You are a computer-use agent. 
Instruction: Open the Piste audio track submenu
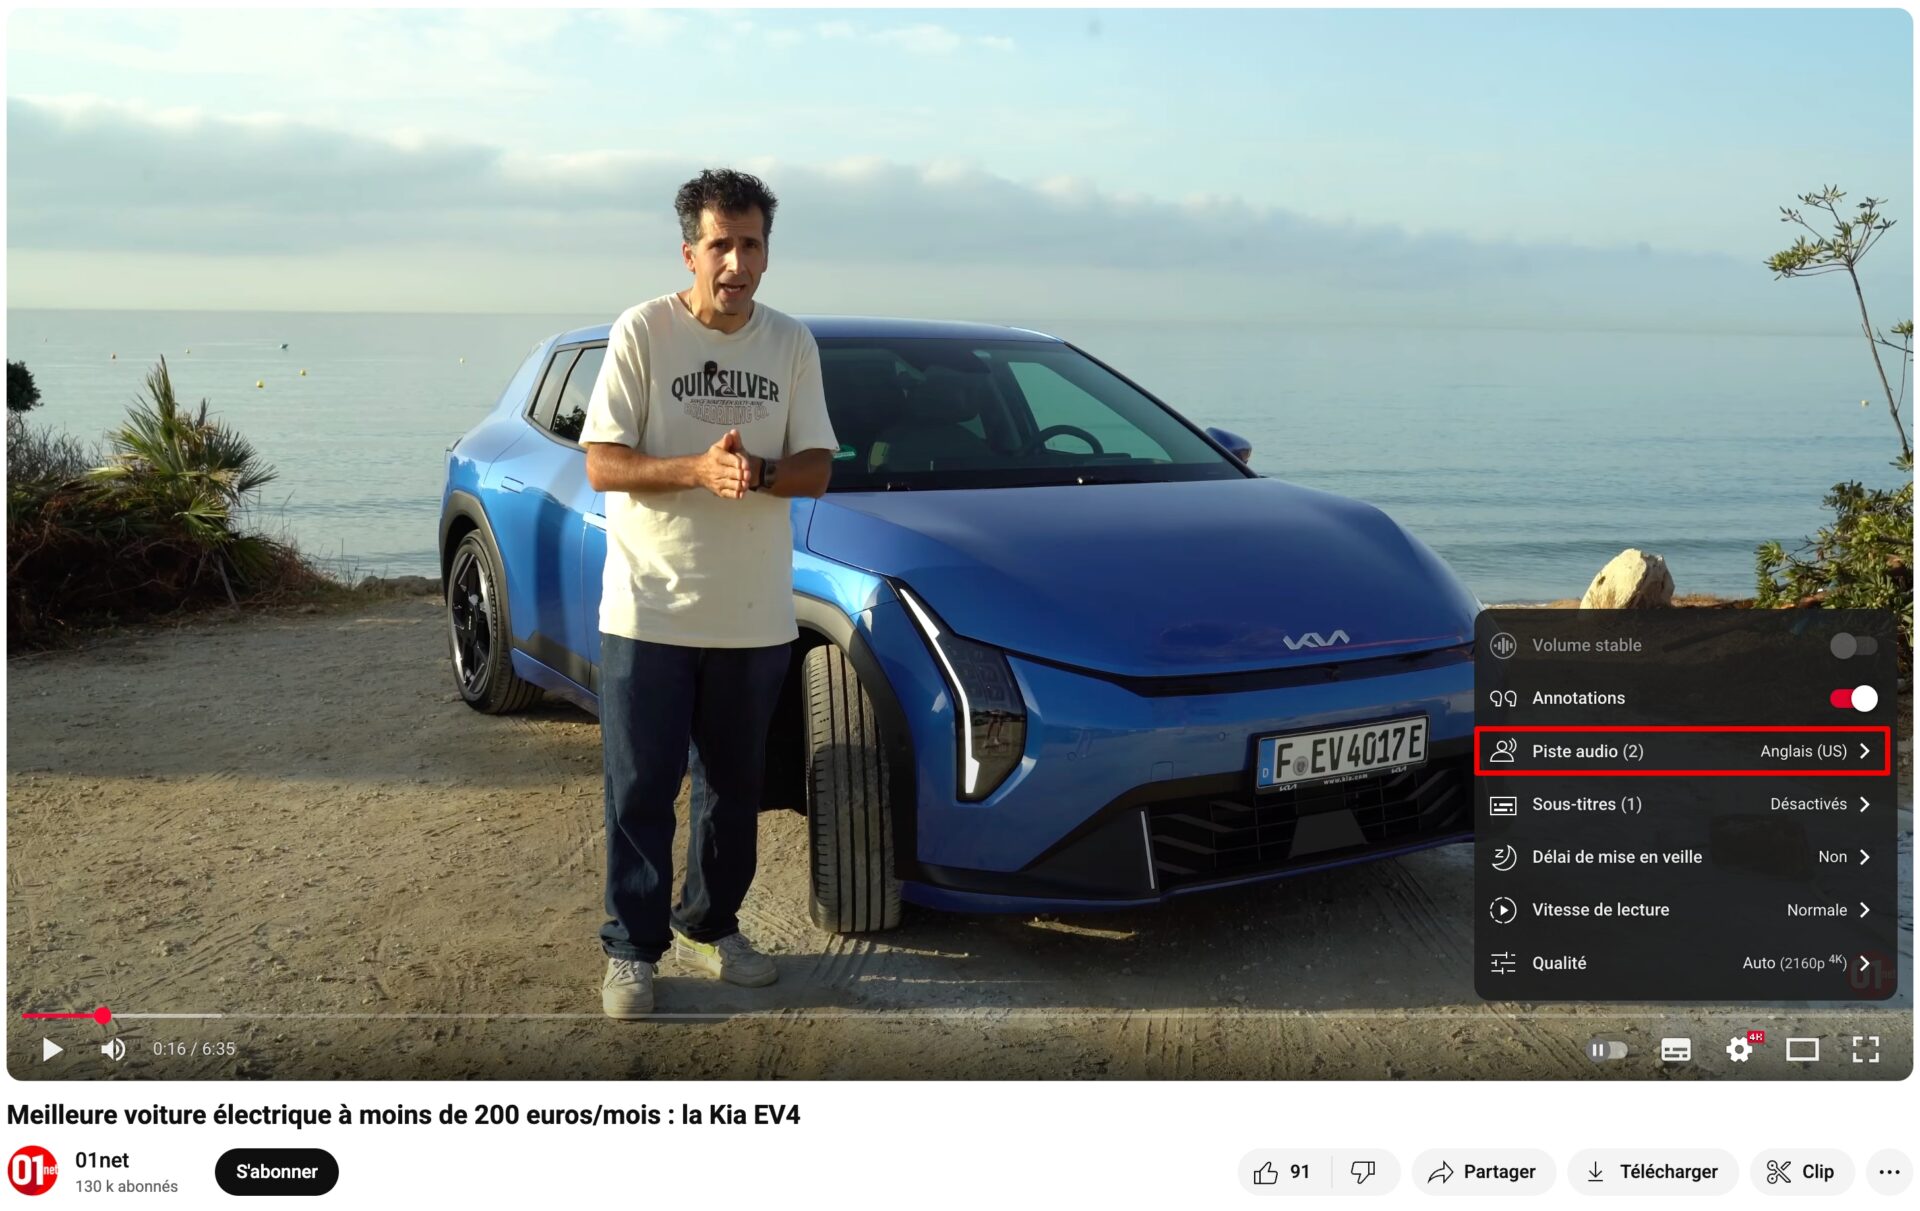coord(1682,751)
